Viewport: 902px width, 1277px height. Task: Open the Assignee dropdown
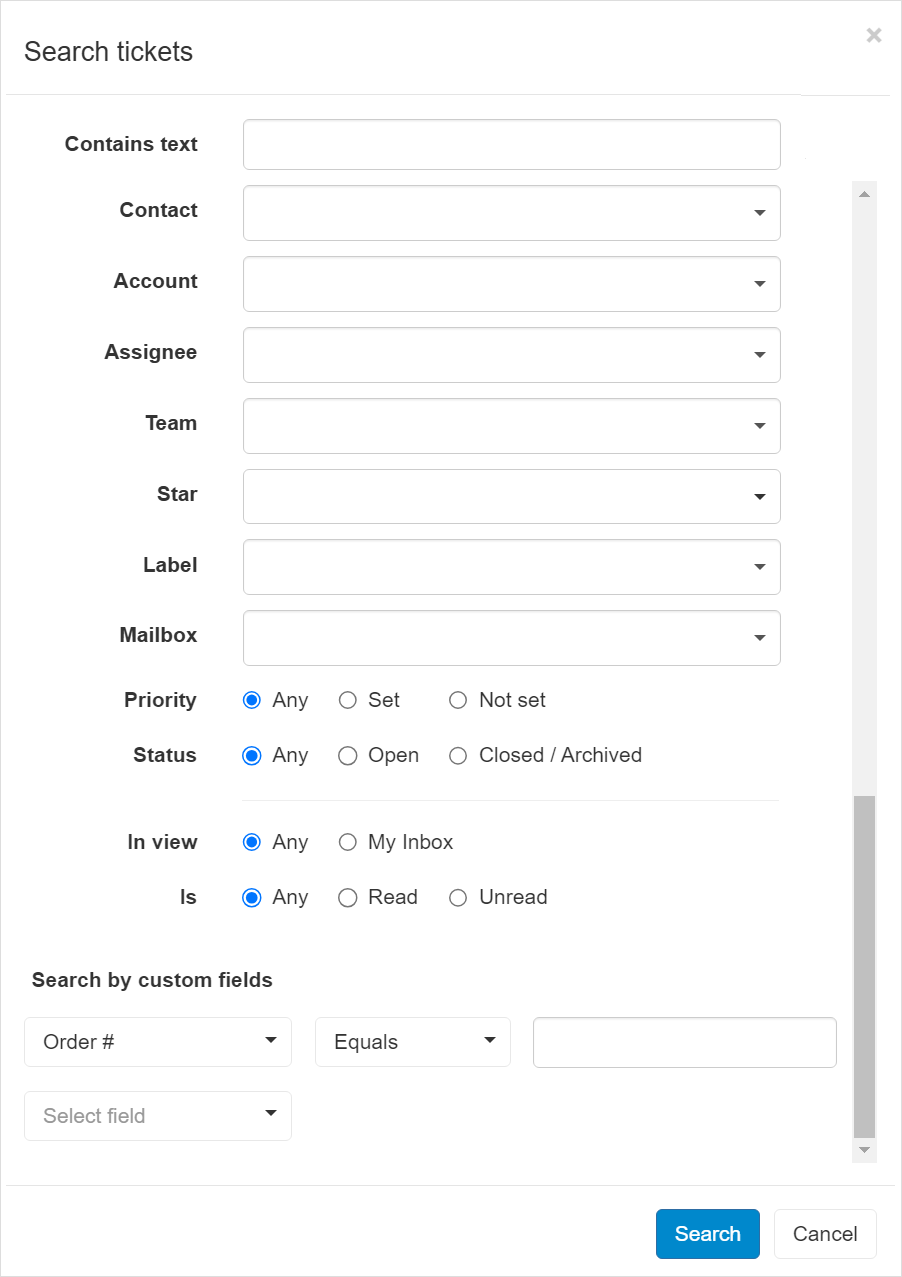click(511, 355)
